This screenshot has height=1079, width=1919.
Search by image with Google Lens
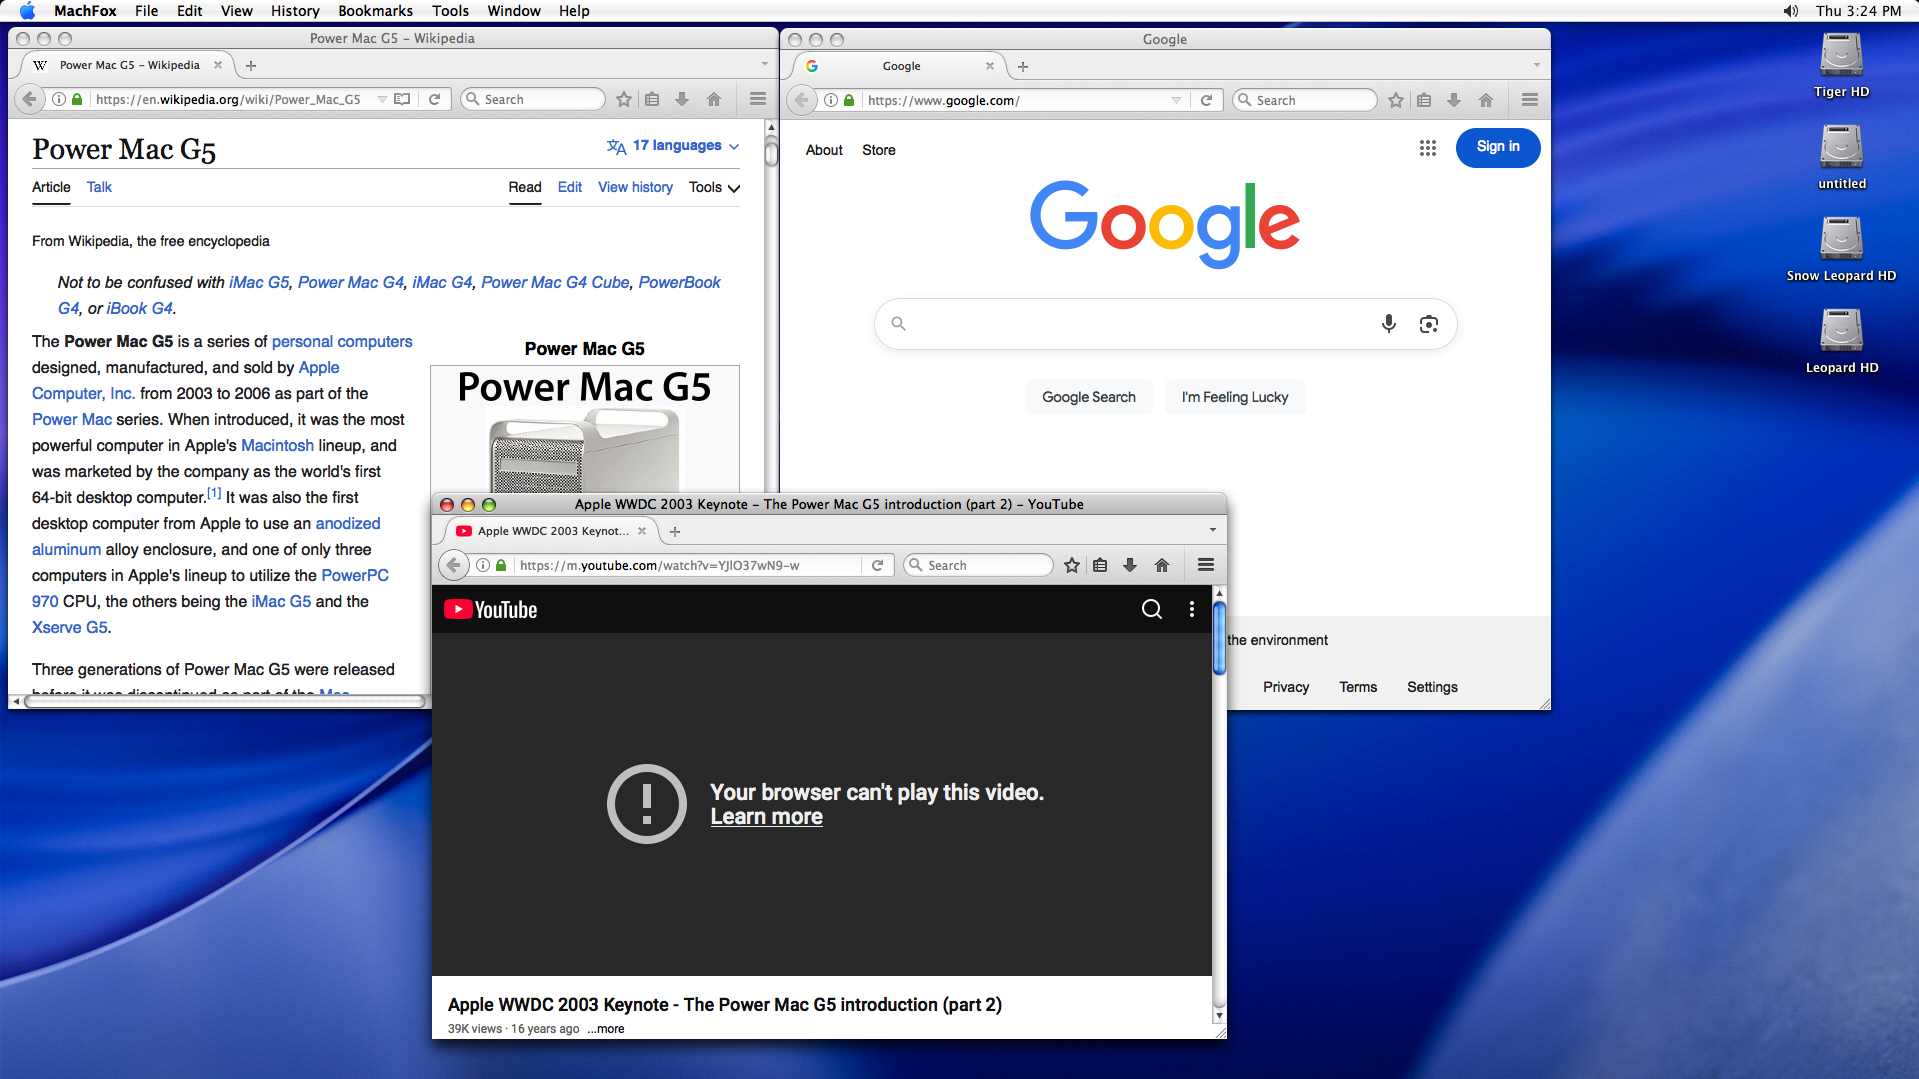coord(1429,323)
